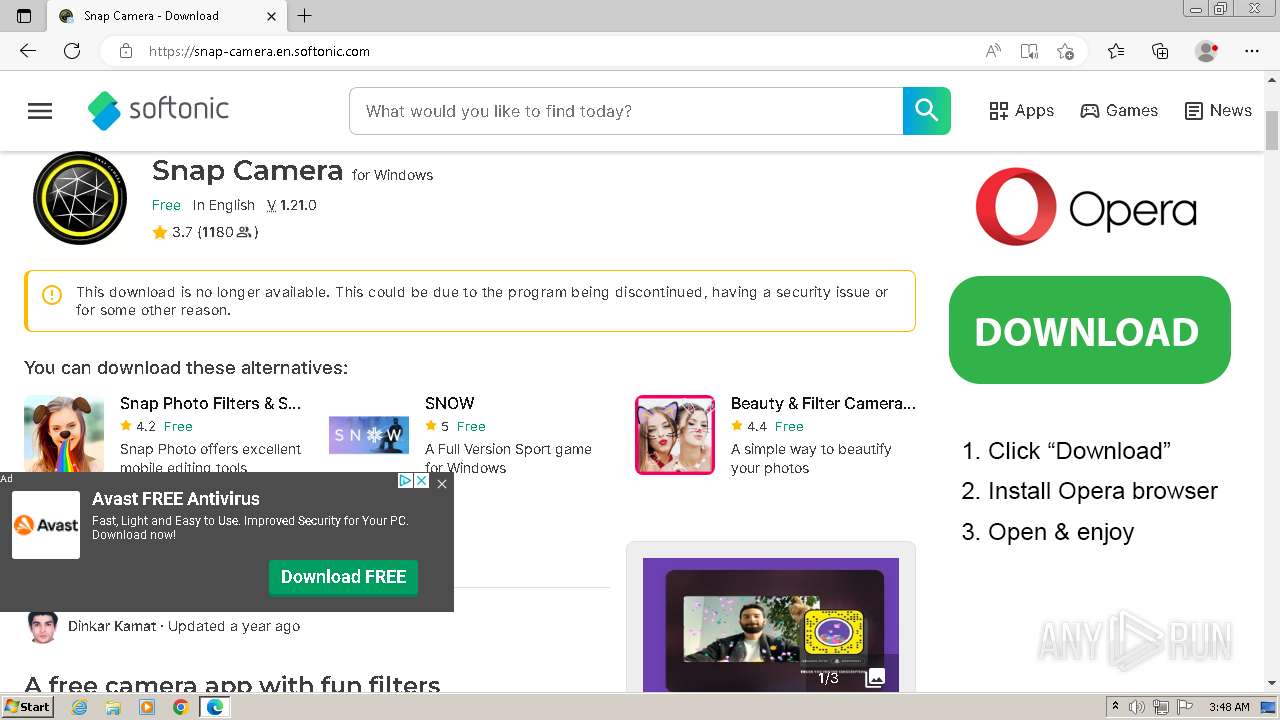Screen dimensions: 1280x720
Task: Open the Games section
Action: [1119, 111]
